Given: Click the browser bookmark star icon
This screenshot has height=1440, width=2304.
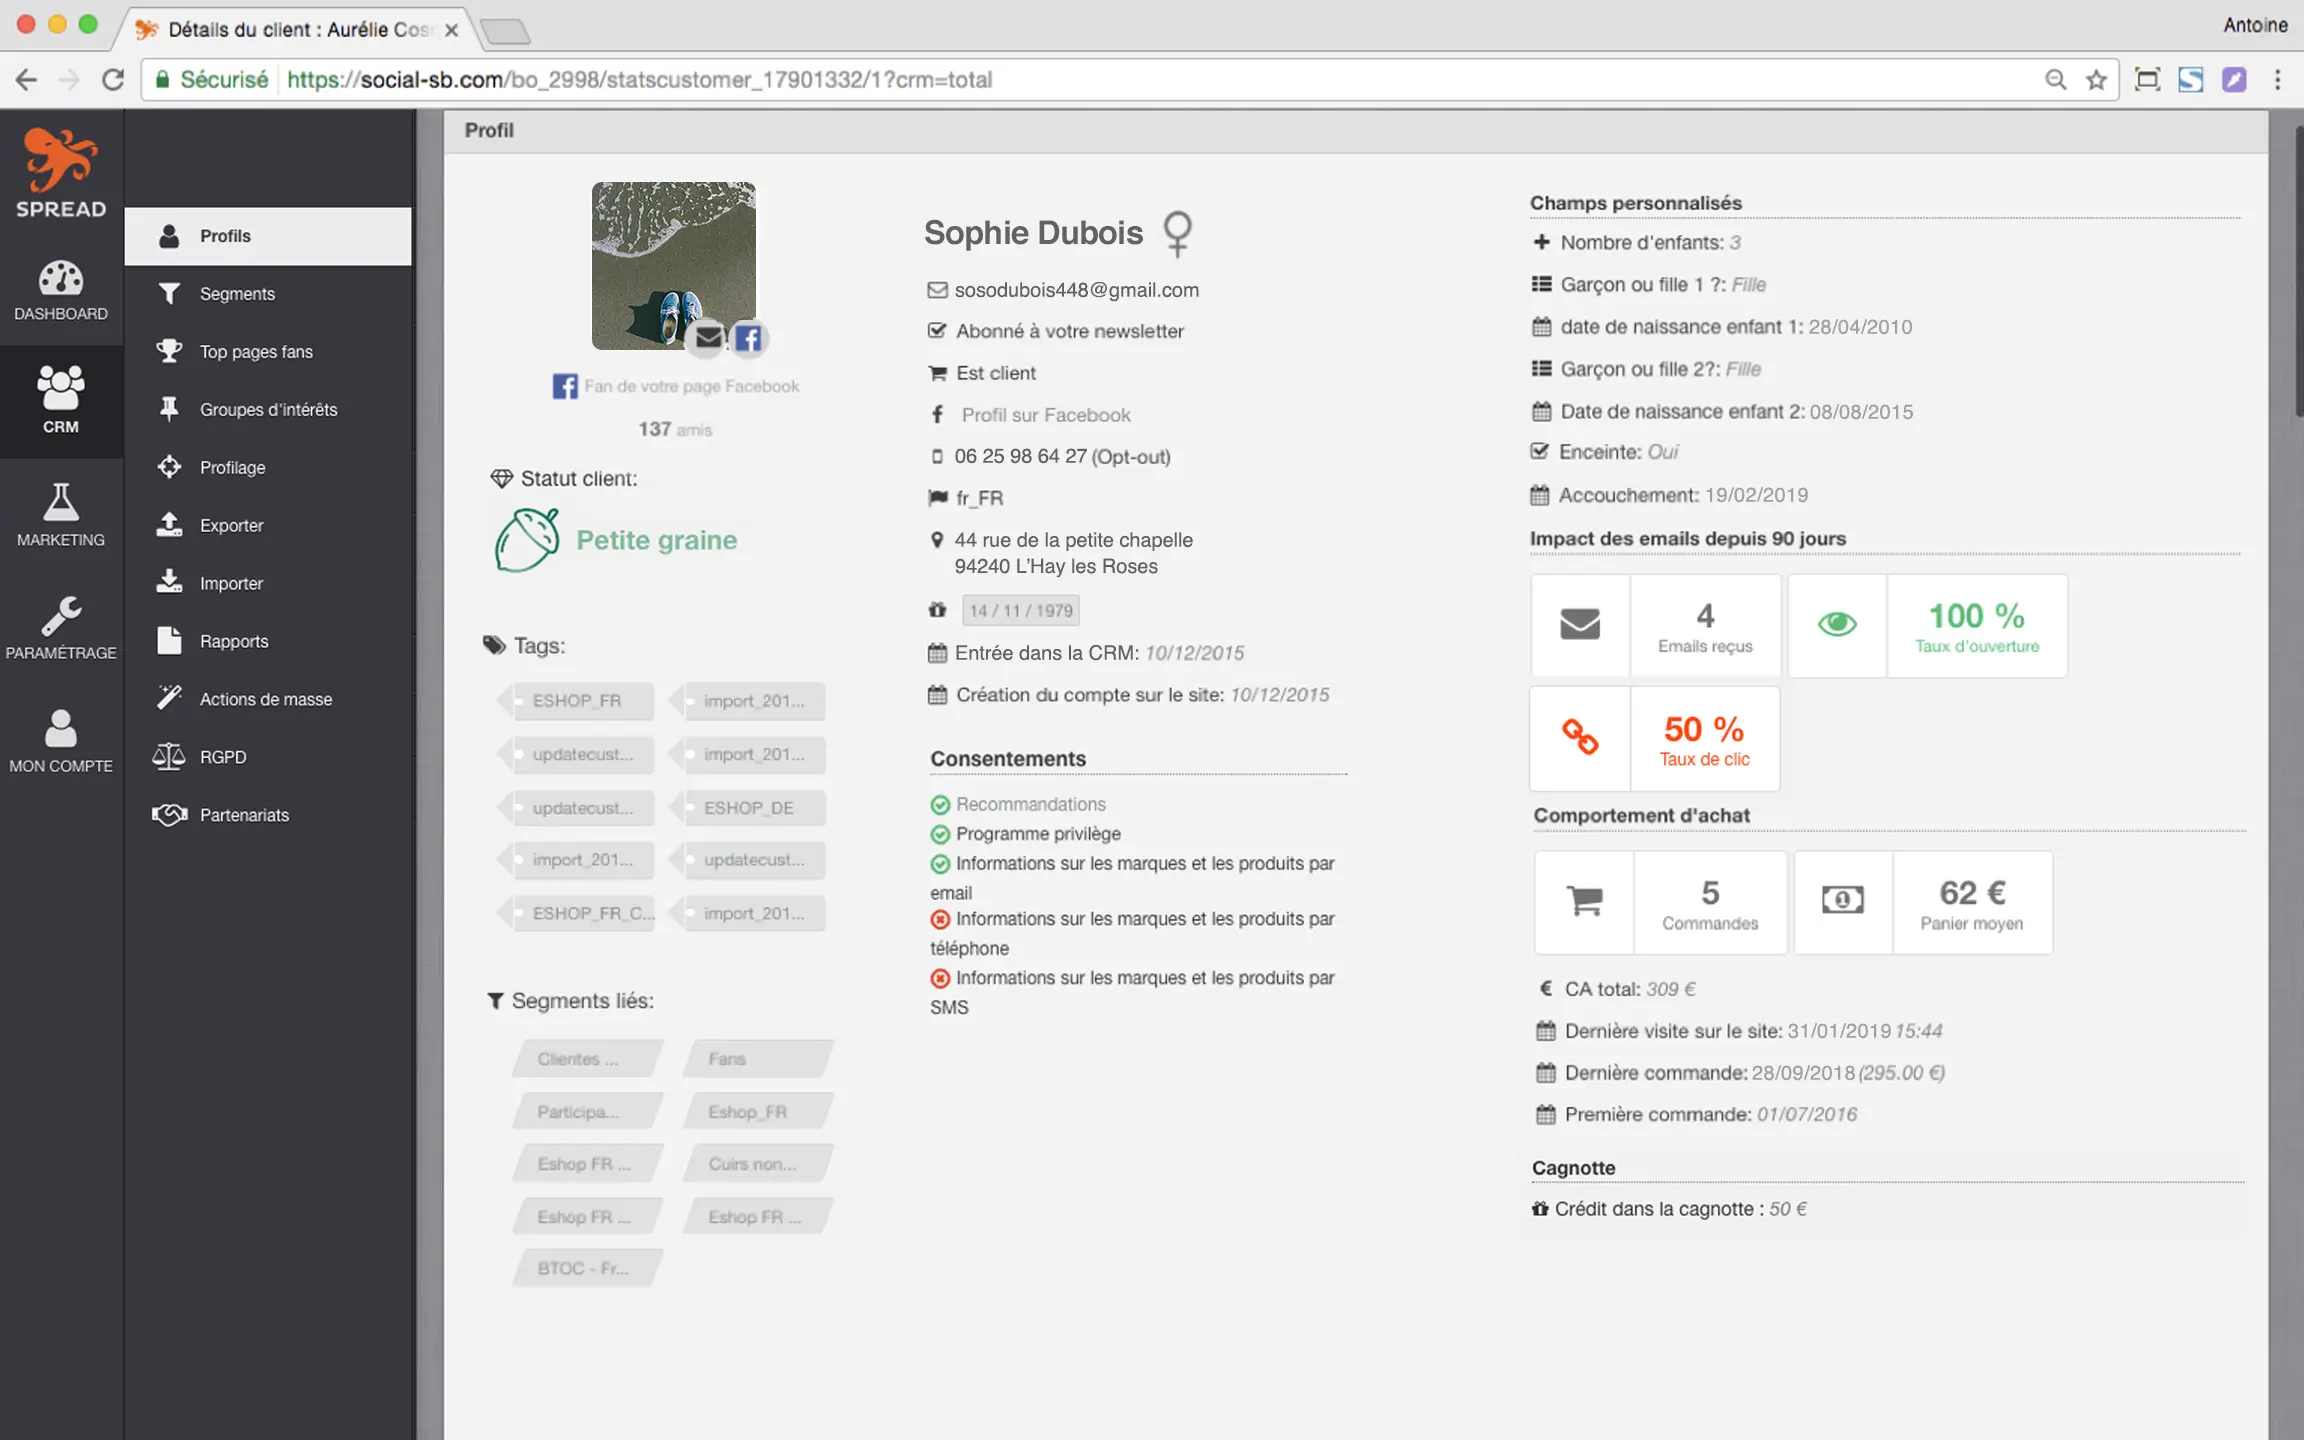Looking at the screenshot, I should pyautogui.click(x=2096, y=80).
